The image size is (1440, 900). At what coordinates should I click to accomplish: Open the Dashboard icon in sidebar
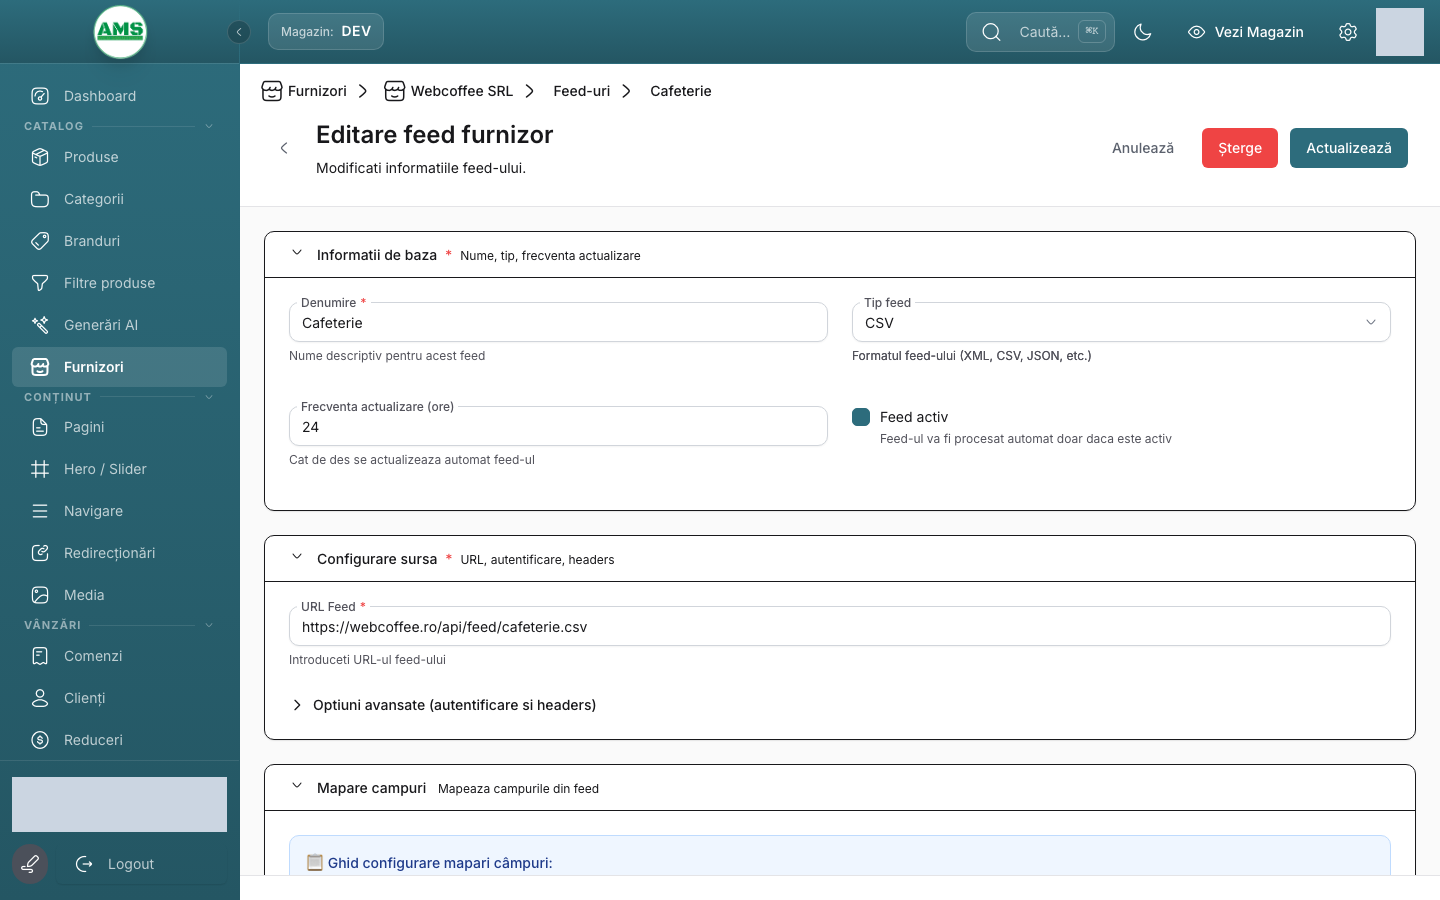40,96
